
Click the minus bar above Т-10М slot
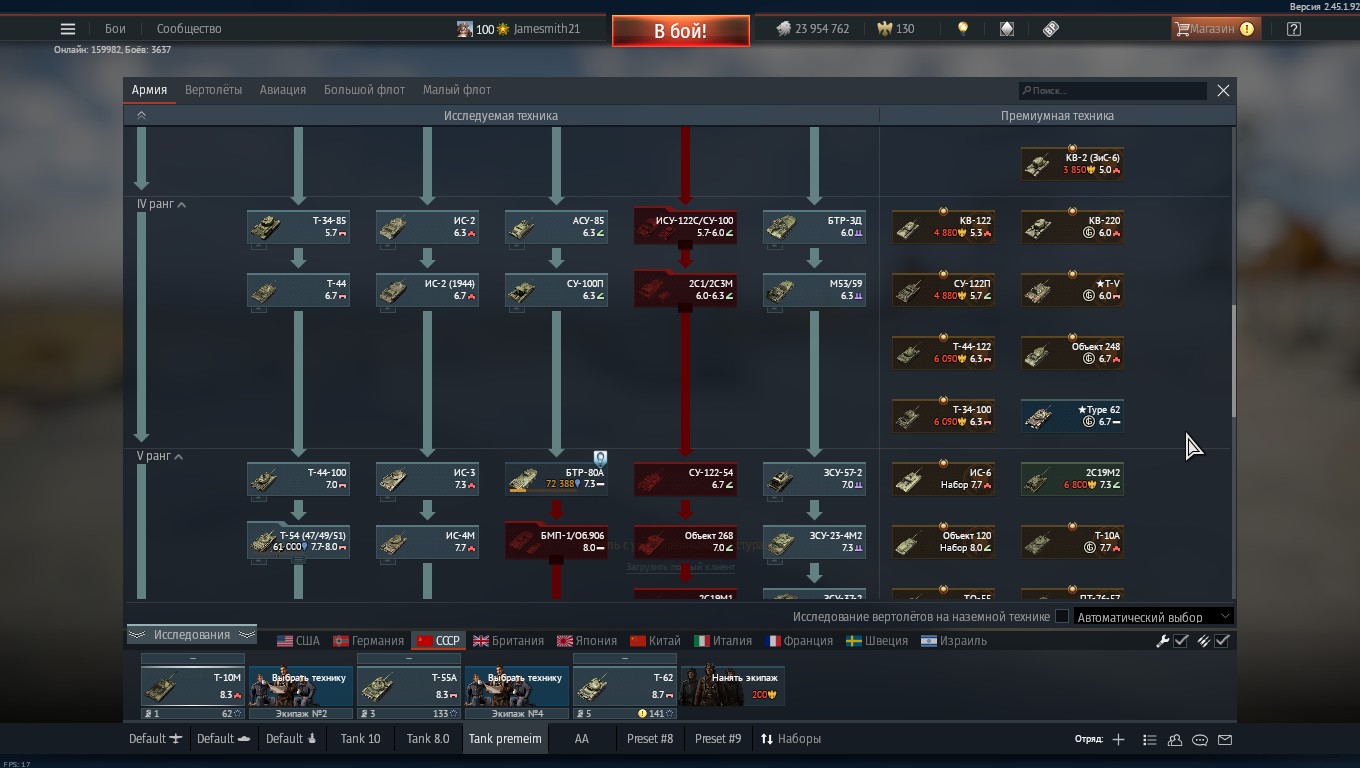[193, 659]
